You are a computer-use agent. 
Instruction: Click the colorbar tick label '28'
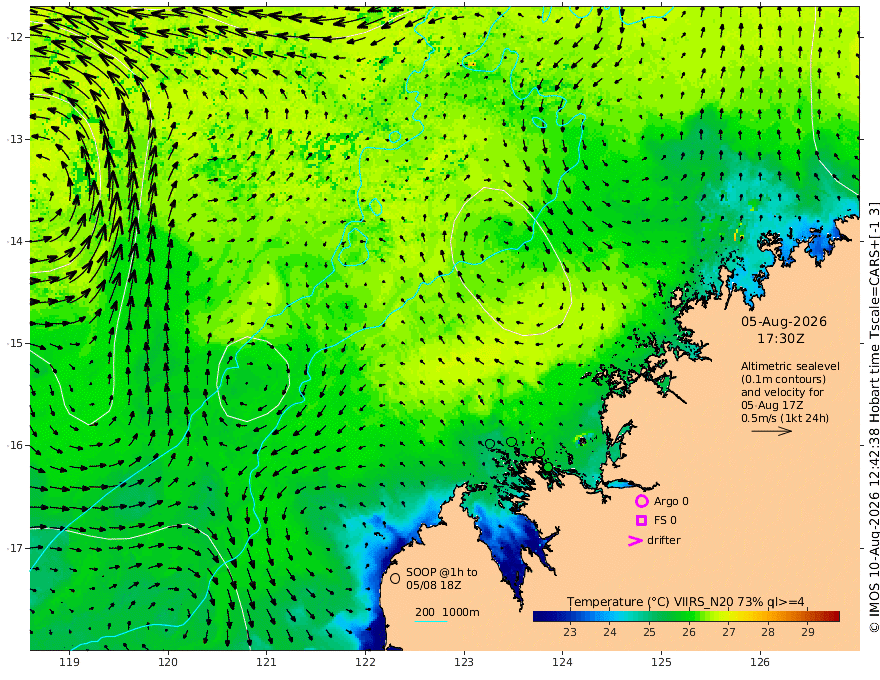768,632
